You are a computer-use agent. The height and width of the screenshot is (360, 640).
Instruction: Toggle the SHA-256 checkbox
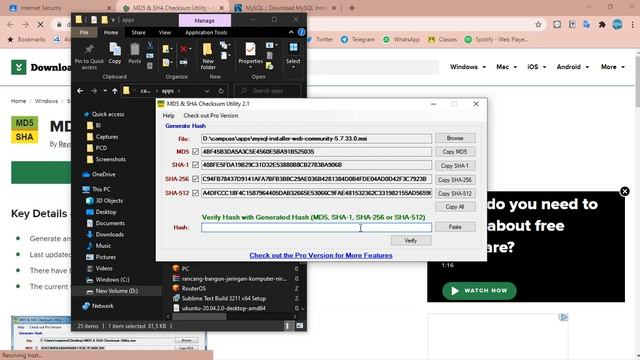point(196,179)
